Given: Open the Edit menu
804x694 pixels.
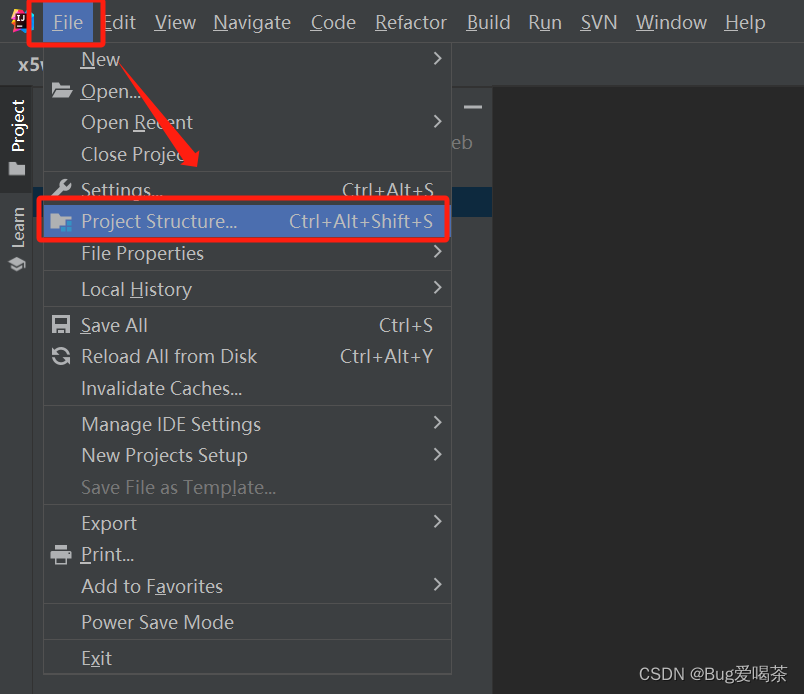Looking at the screenshot, I should click(119, 22).
